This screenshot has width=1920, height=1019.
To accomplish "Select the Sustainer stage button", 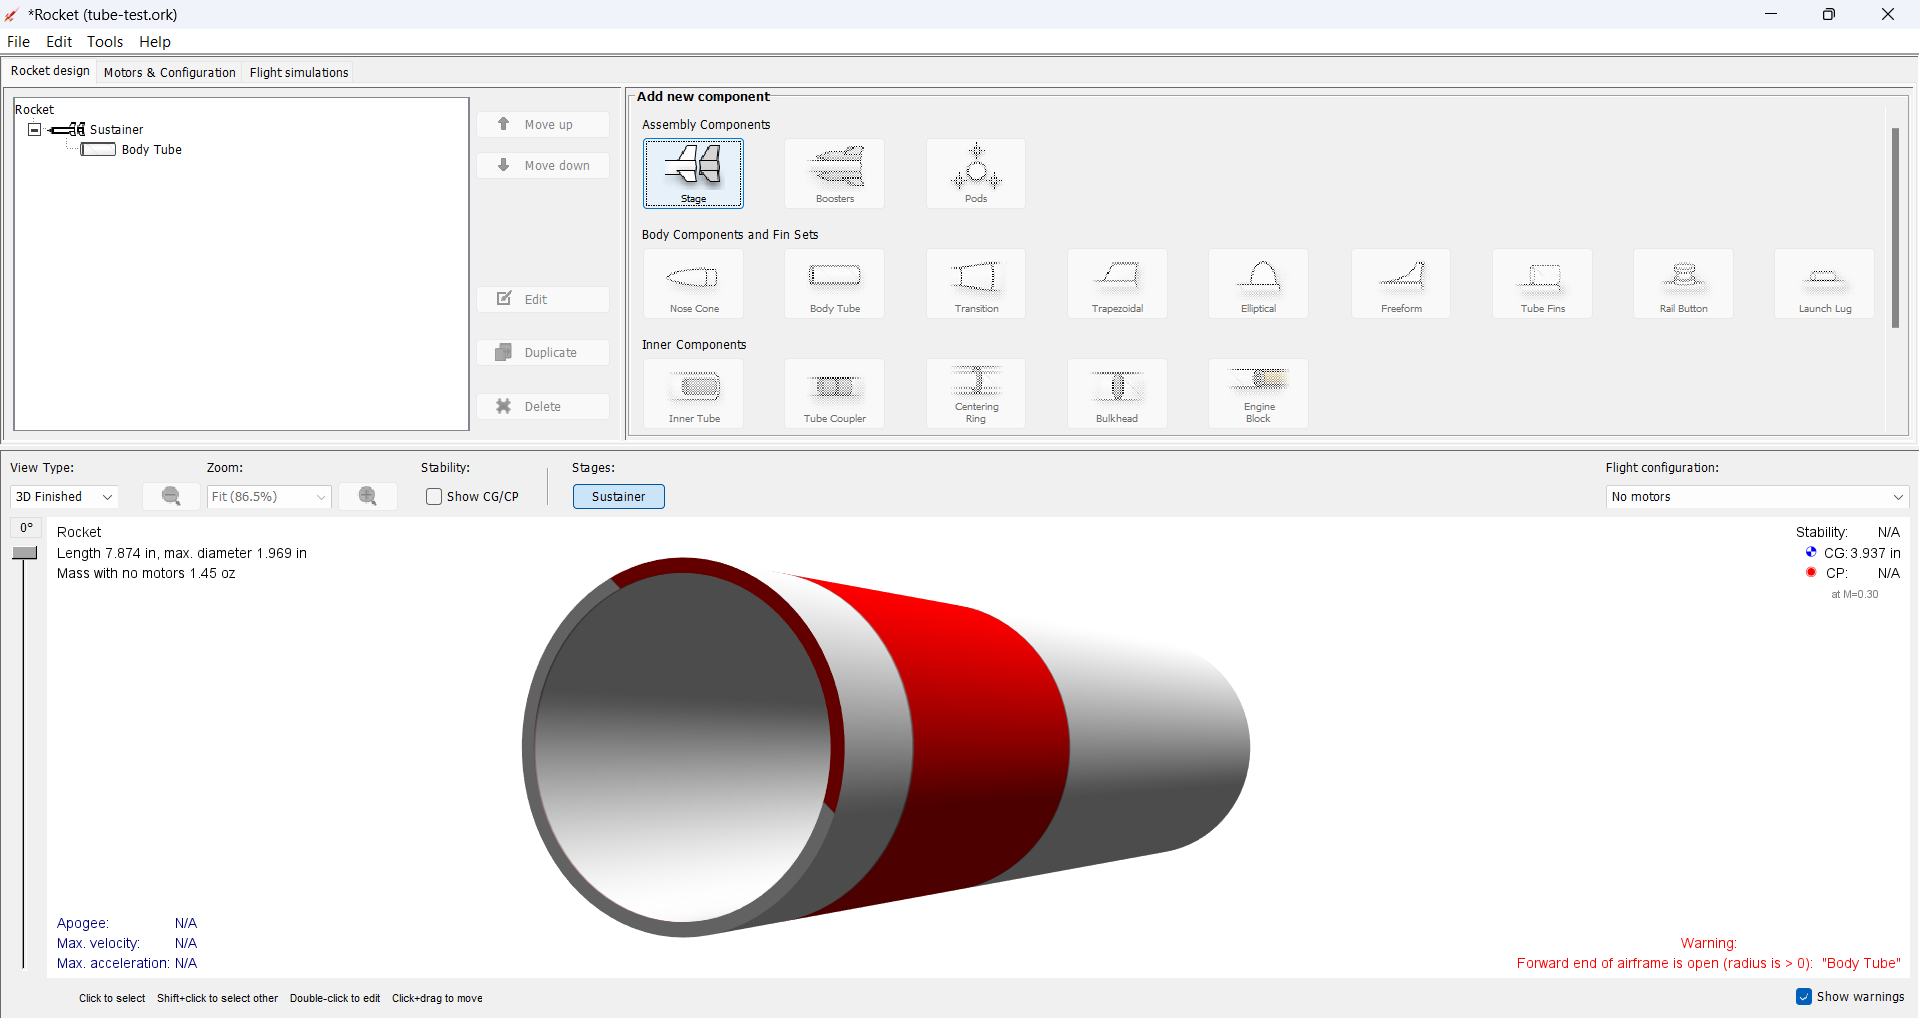I will 618,496.
